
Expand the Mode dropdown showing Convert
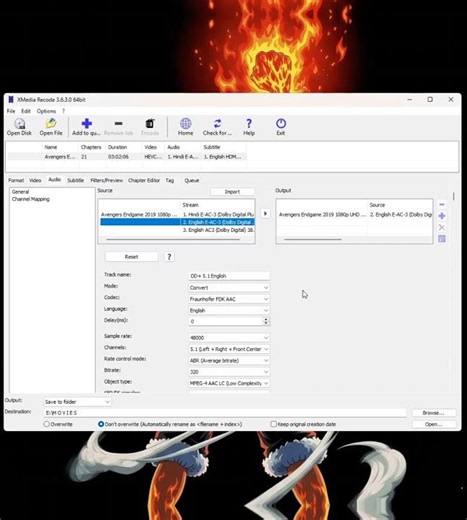[x=229, y=288]
